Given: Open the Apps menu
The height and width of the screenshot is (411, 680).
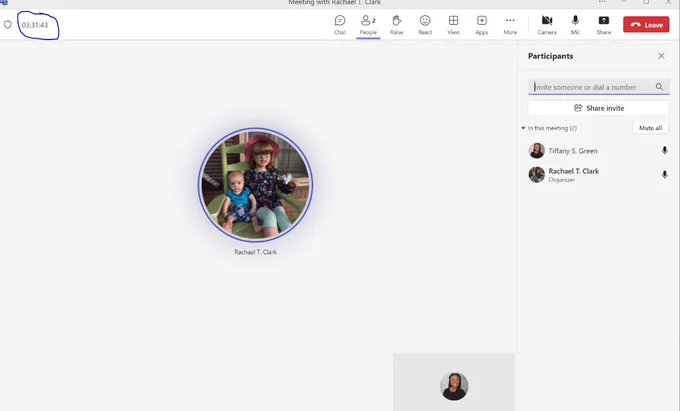Looking at the screenshot, I should 482,25.
